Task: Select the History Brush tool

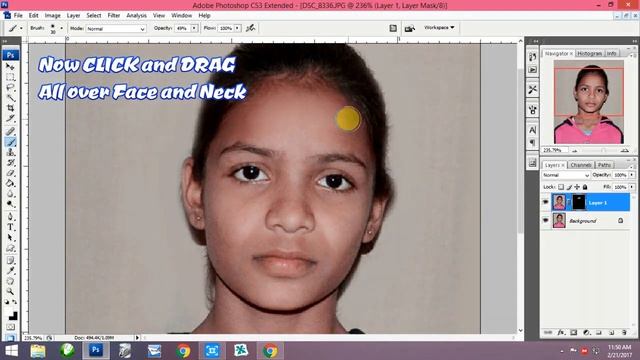Action: 11,163
